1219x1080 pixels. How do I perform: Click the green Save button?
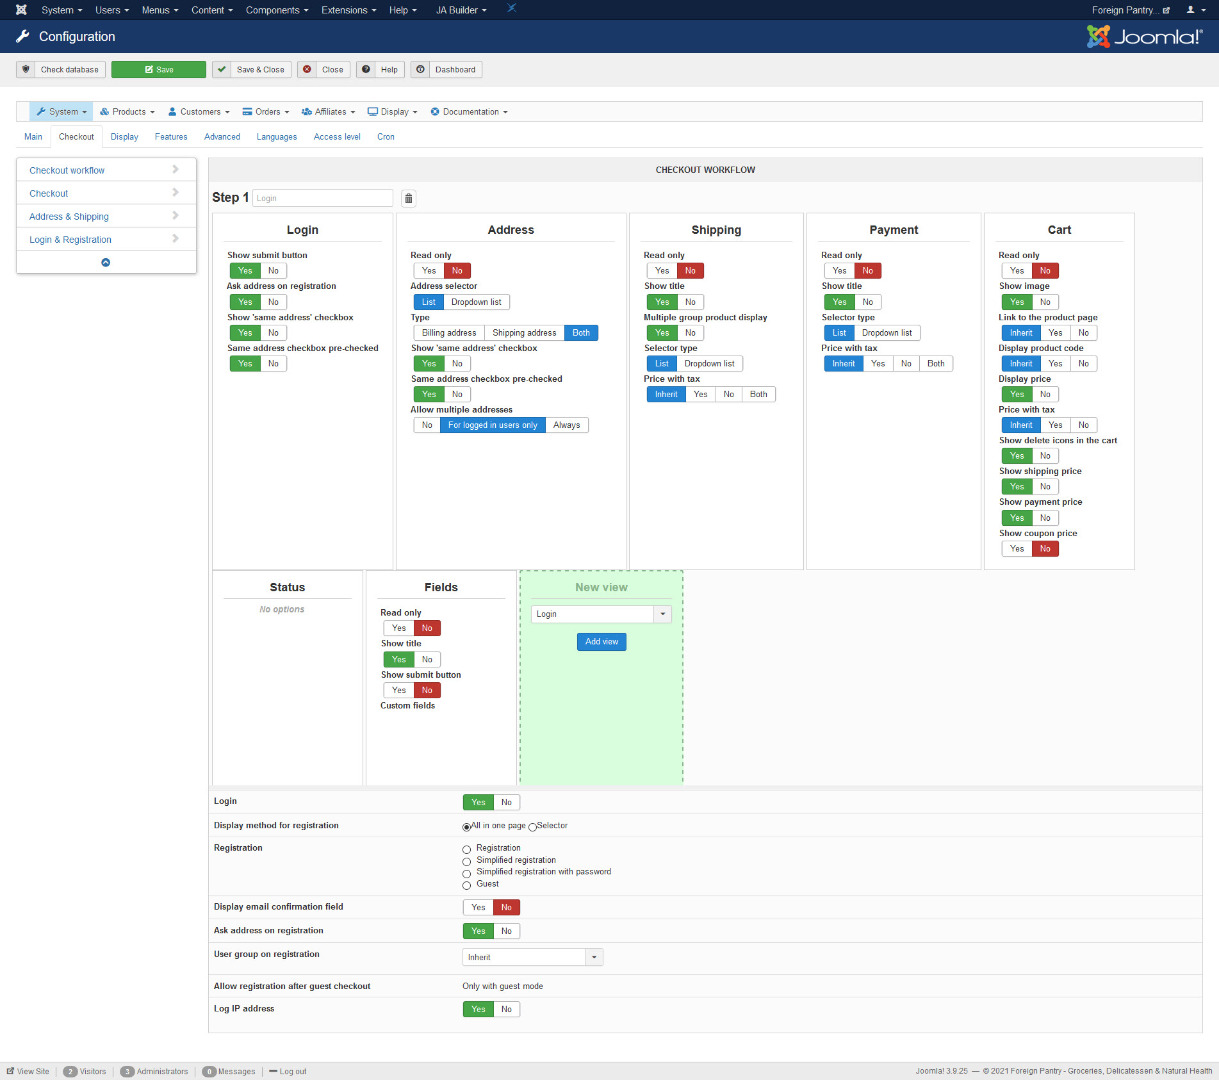(x=158, y=70)
